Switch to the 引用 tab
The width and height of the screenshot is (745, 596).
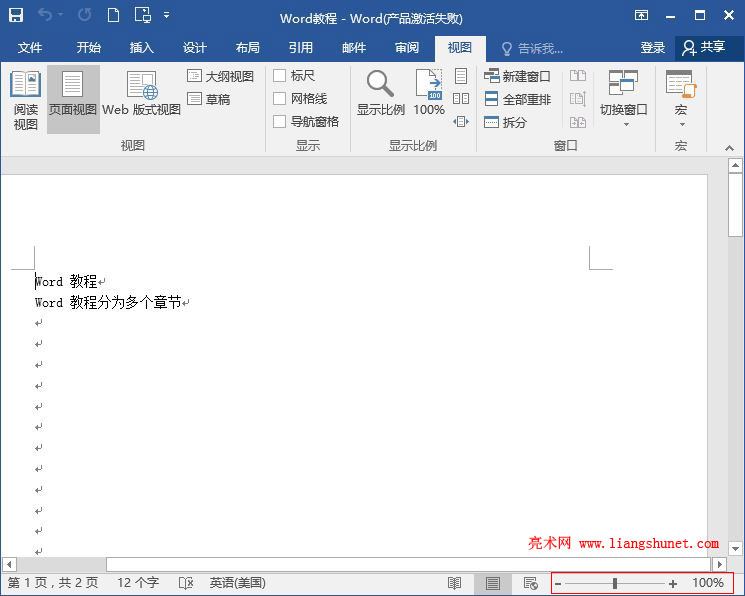[301, 48]
